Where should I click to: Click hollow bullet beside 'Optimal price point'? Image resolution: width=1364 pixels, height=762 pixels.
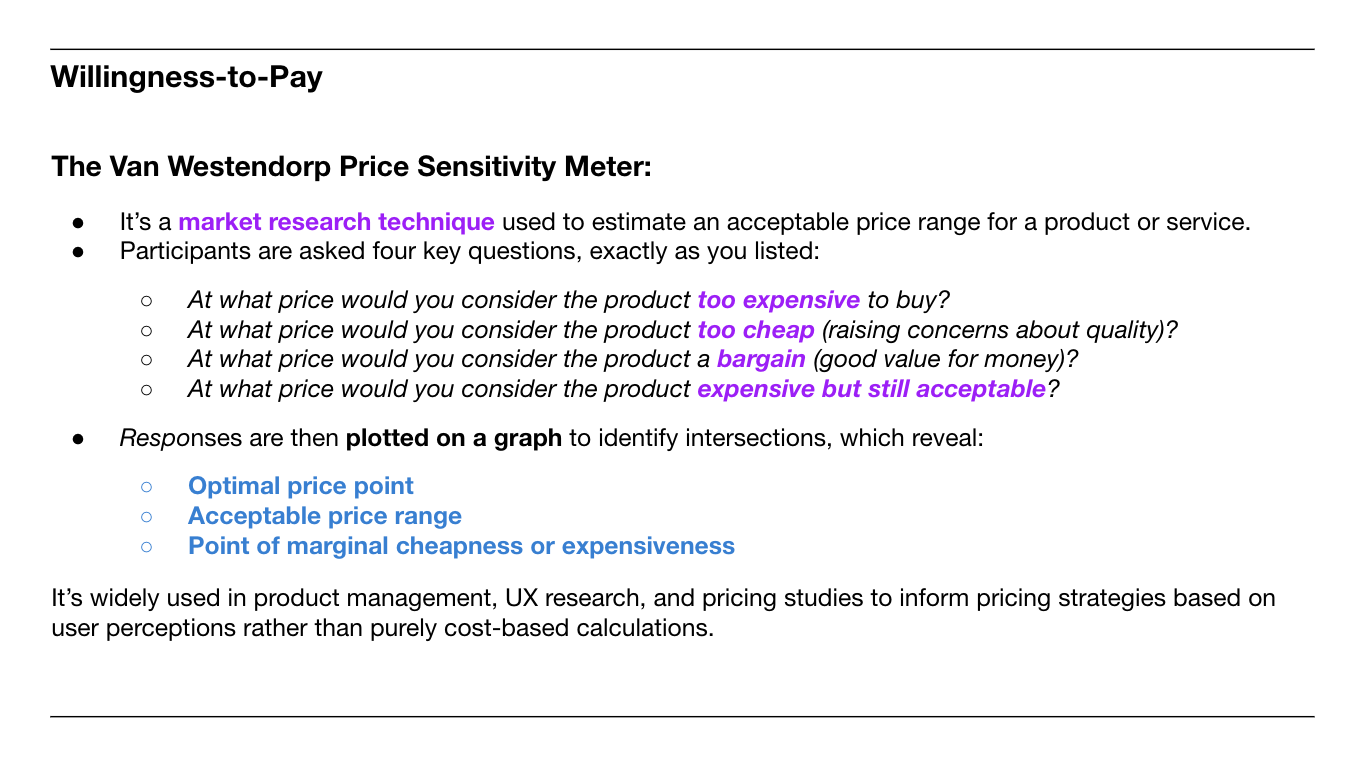pyautogui.click(x=146, y=487)
